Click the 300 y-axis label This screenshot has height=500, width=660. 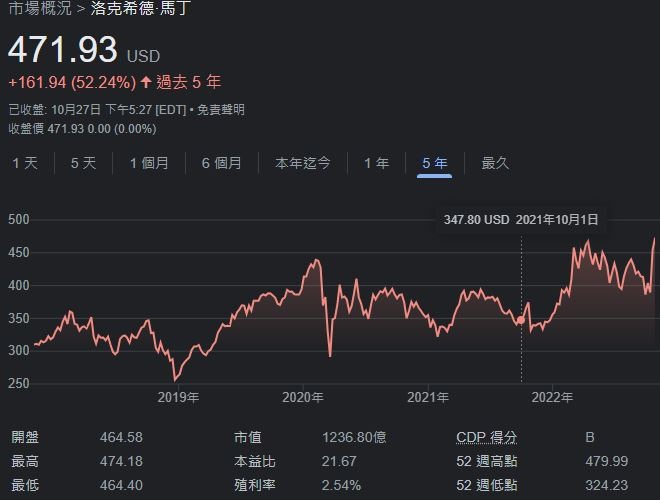(x=19, y=350)
